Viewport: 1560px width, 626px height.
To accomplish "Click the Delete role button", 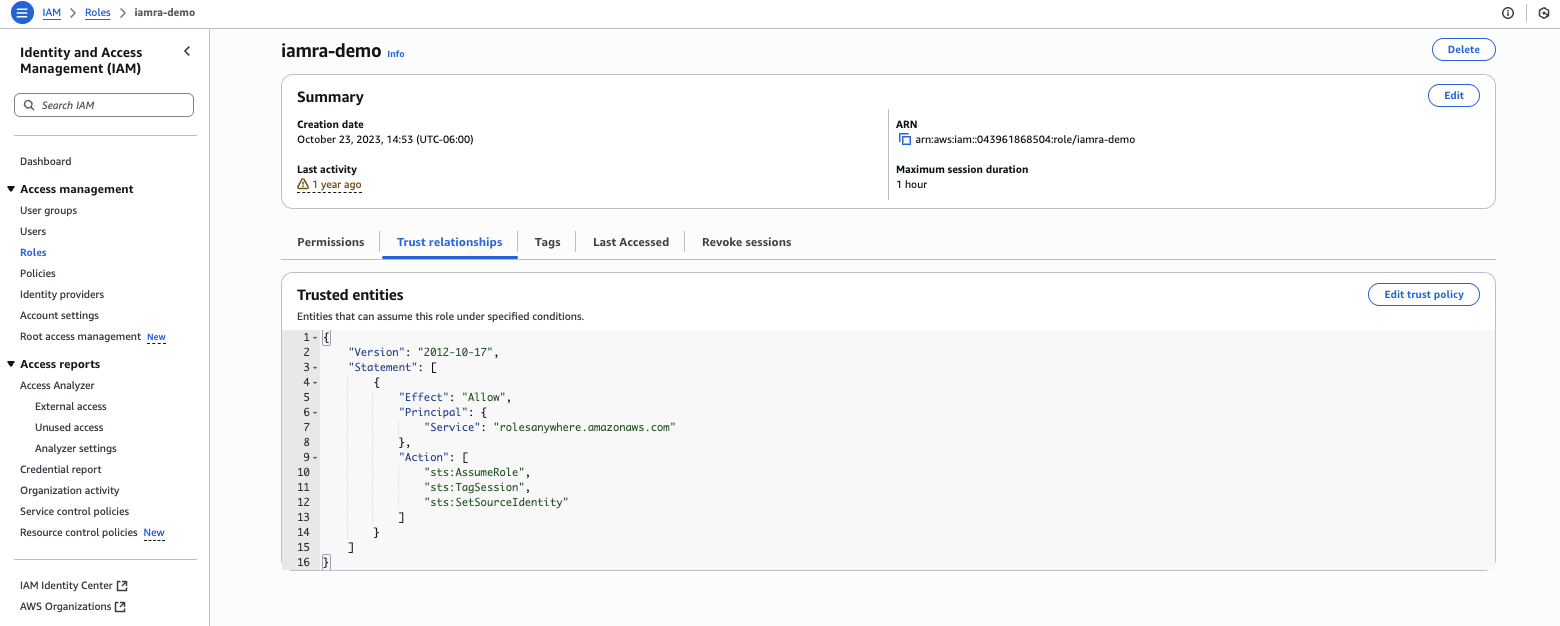I will tap(1463, 49).
